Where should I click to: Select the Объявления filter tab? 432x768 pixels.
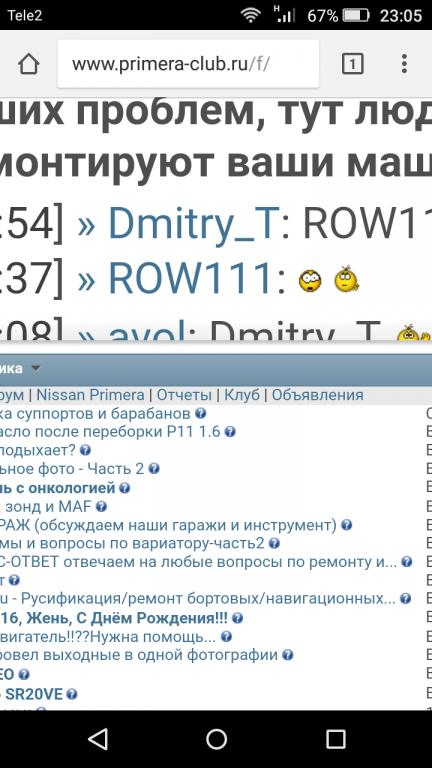318,395
